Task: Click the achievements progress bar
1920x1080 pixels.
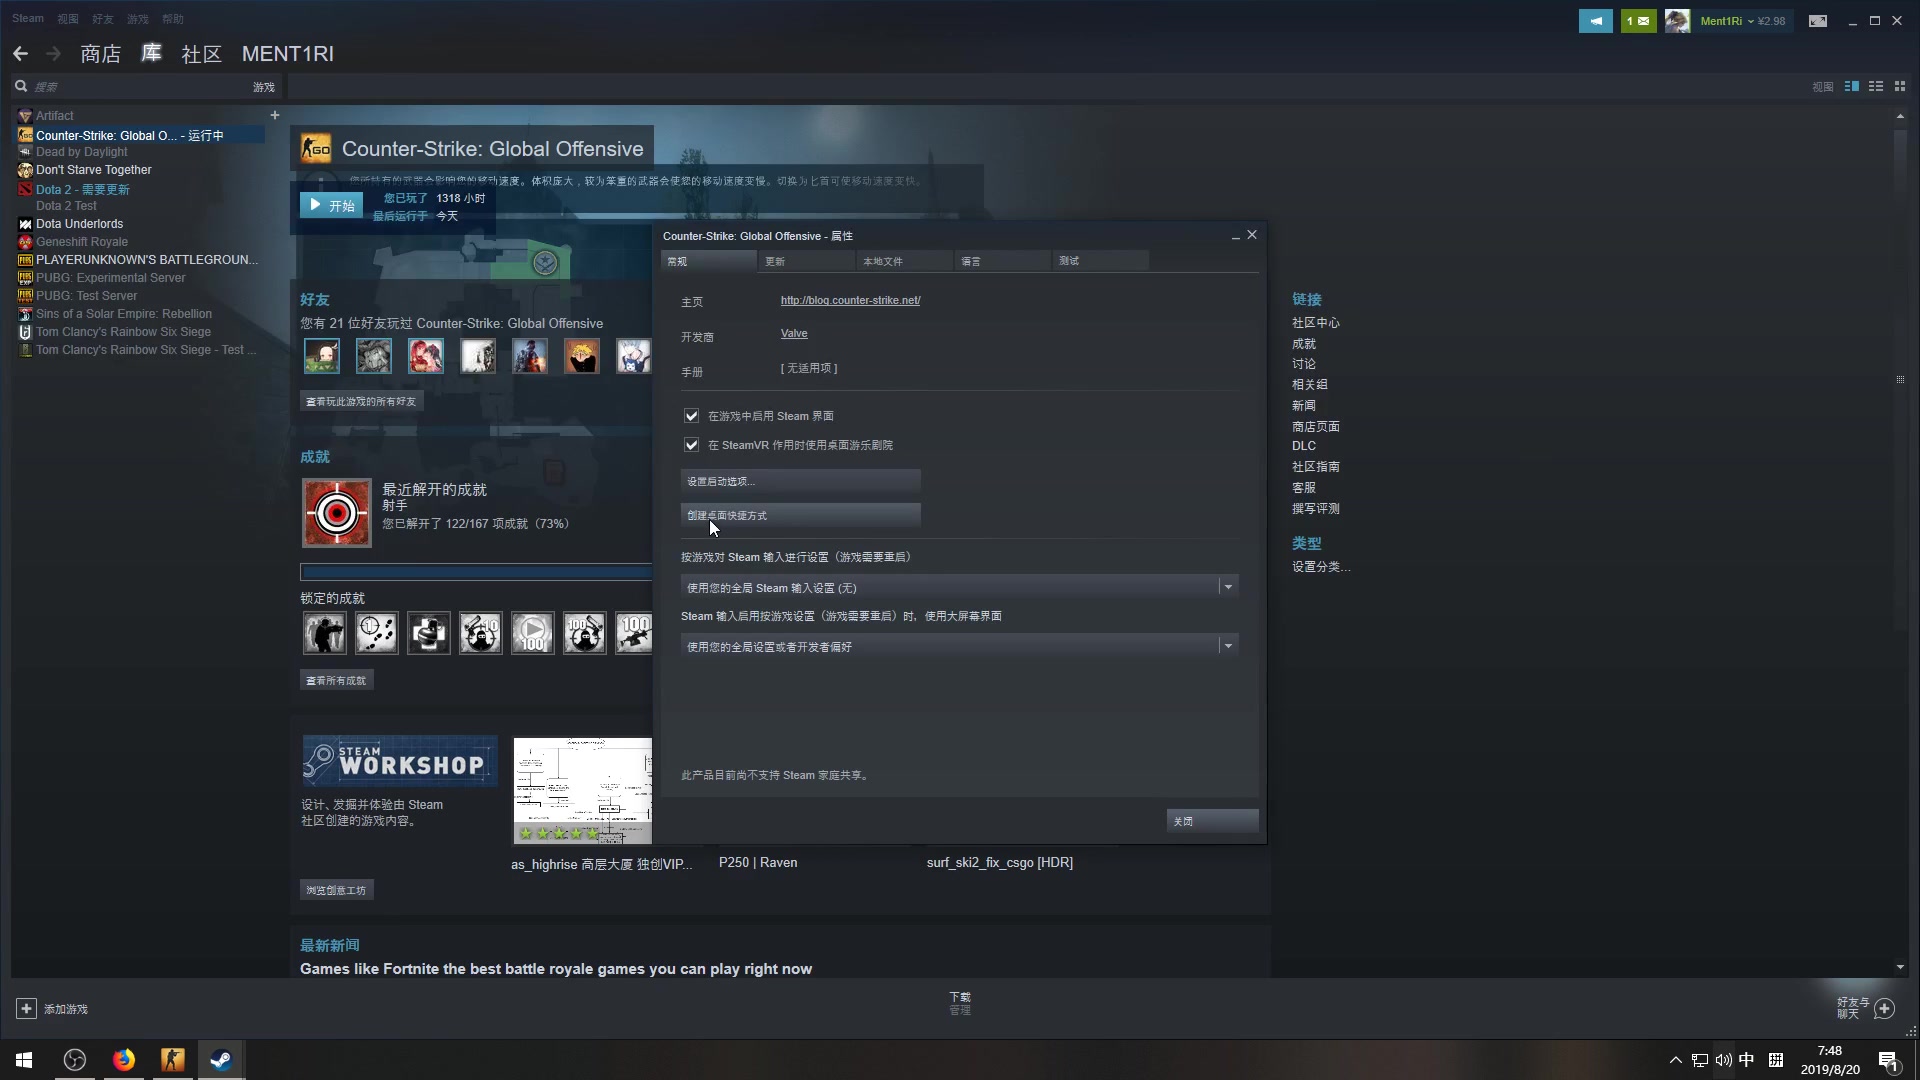Action: pyautogui.click(x=476, y=572)
